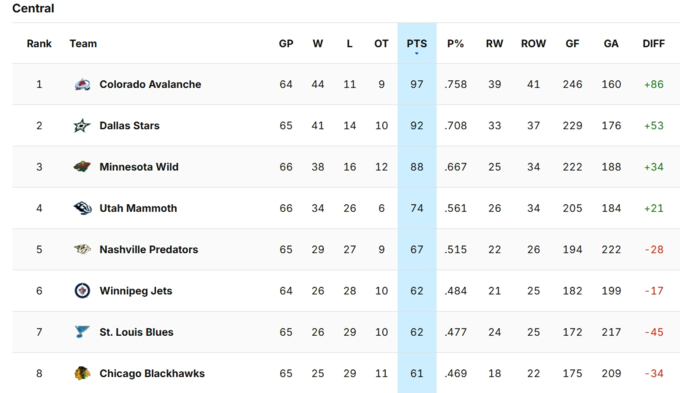680x393 pixels.
Task: Sort table by DIFF column
Action: click(654, 44)
